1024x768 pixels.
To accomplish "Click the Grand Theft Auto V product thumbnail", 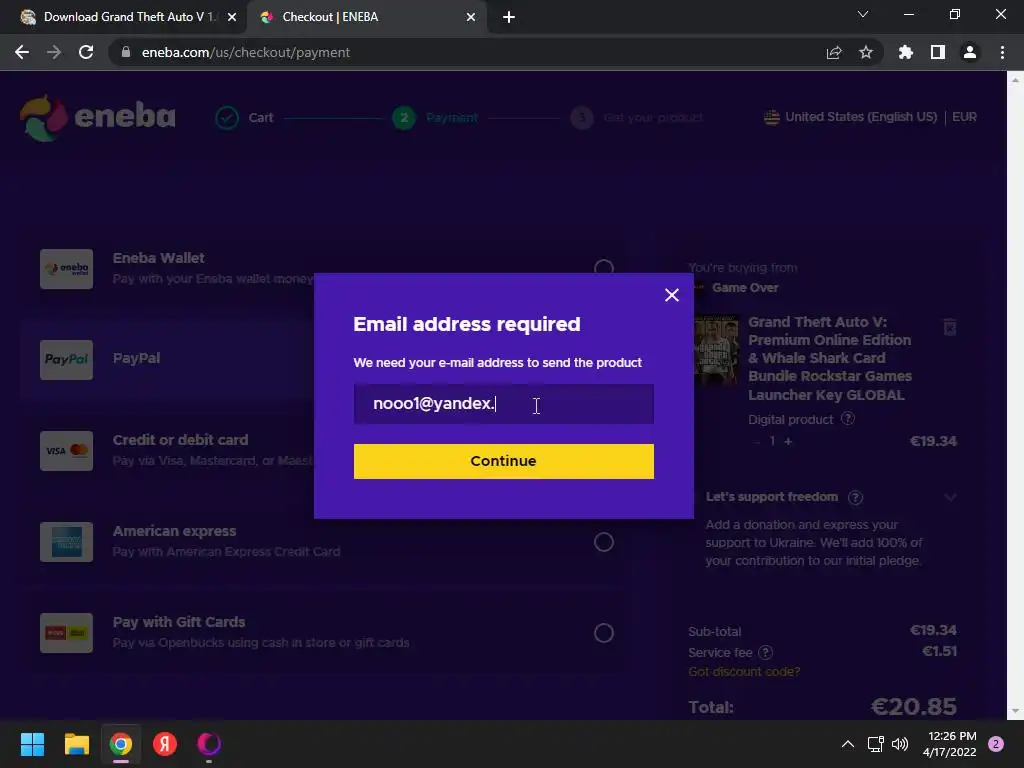I will 716,349.
